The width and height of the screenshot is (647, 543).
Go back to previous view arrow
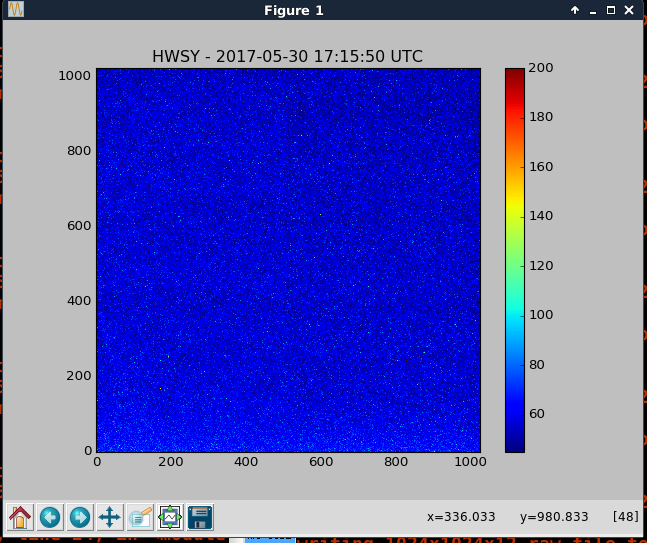[50, 517]
